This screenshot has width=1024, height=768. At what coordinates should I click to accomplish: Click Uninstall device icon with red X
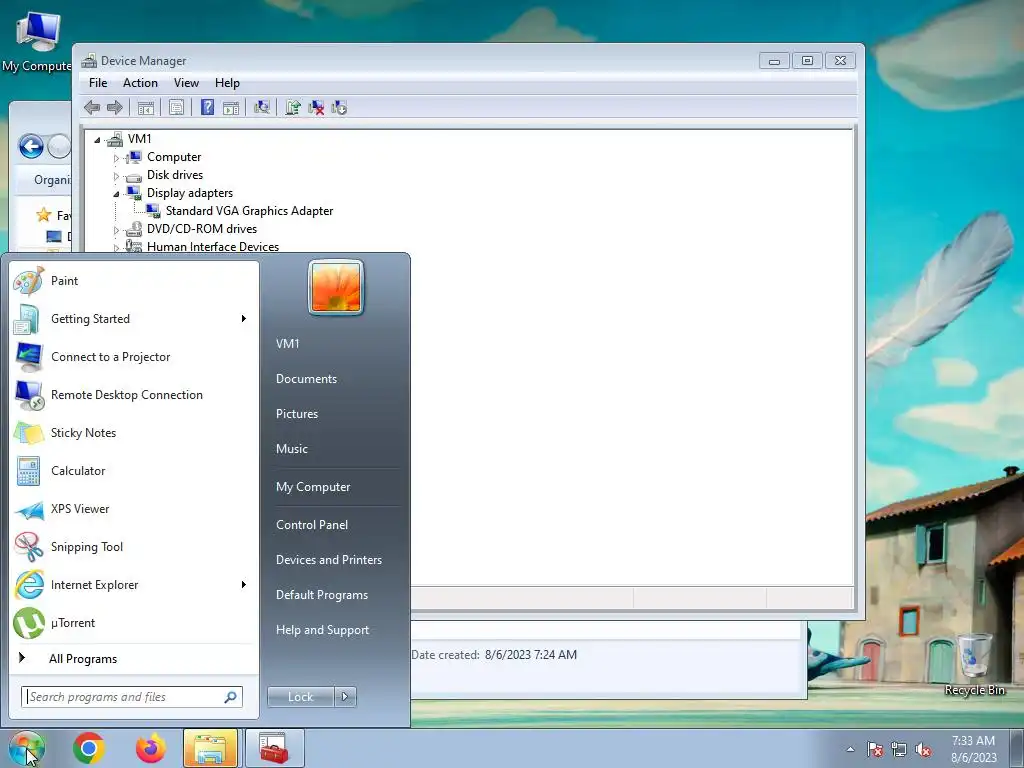coord(316,108)
